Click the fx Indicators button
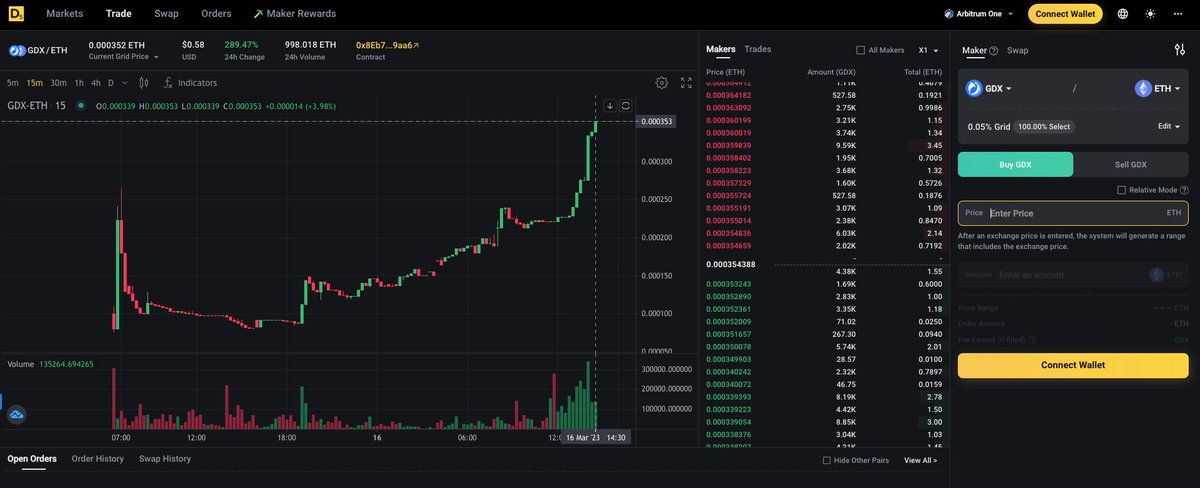The height and width of the screenshot is (488, 1200). pyautogui.click(x=190, y=83)
